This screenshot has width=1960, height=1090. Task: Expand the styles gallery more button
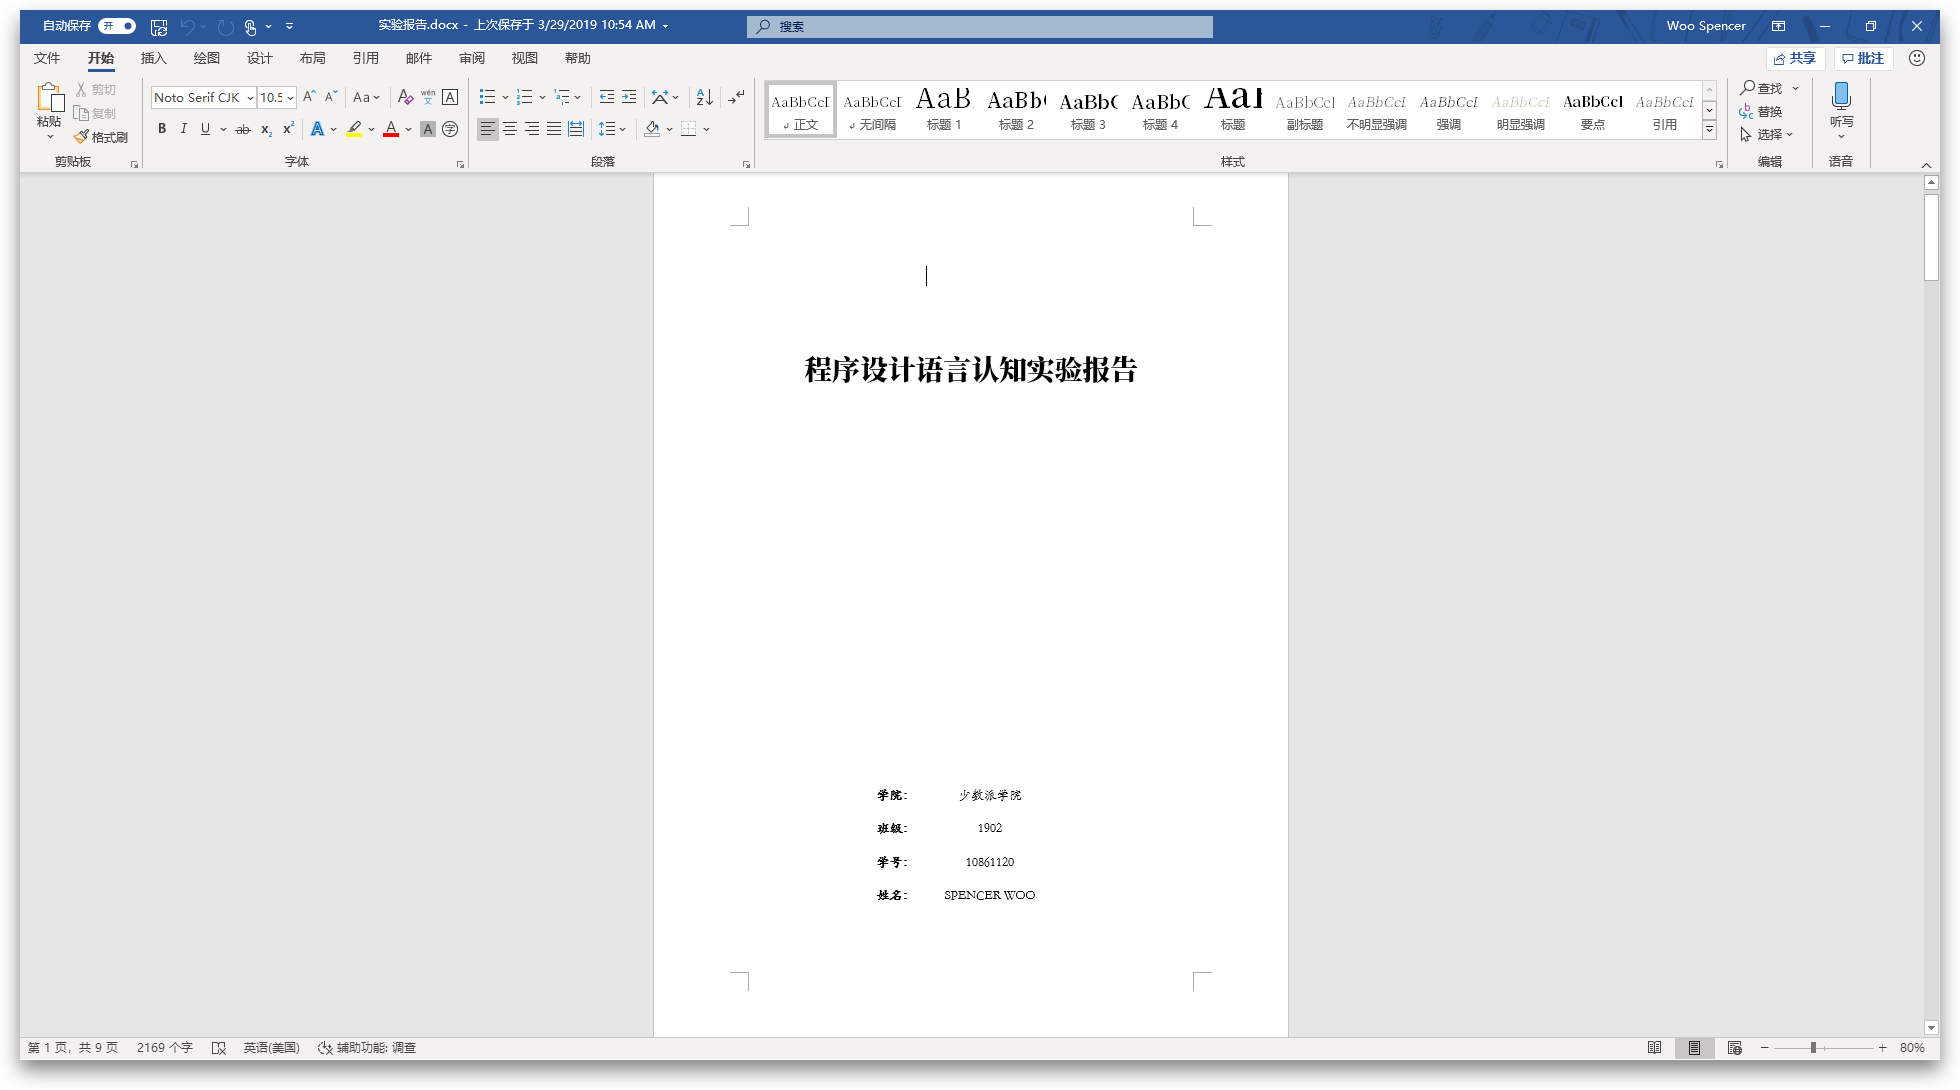(x=1710, y=129)
